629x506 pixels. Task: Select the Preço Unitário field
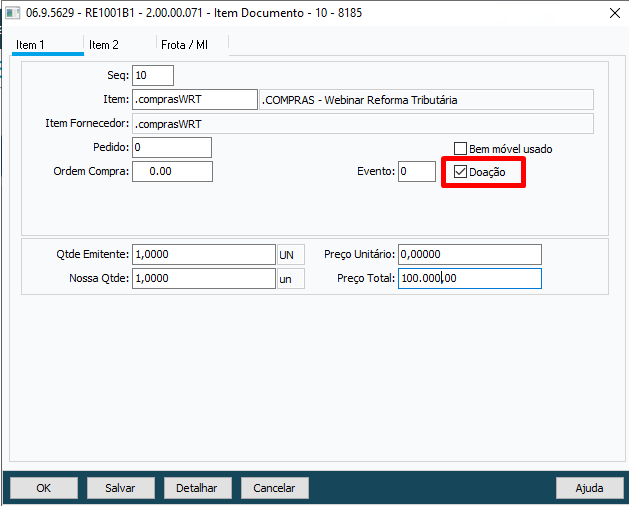click(470, 254)
